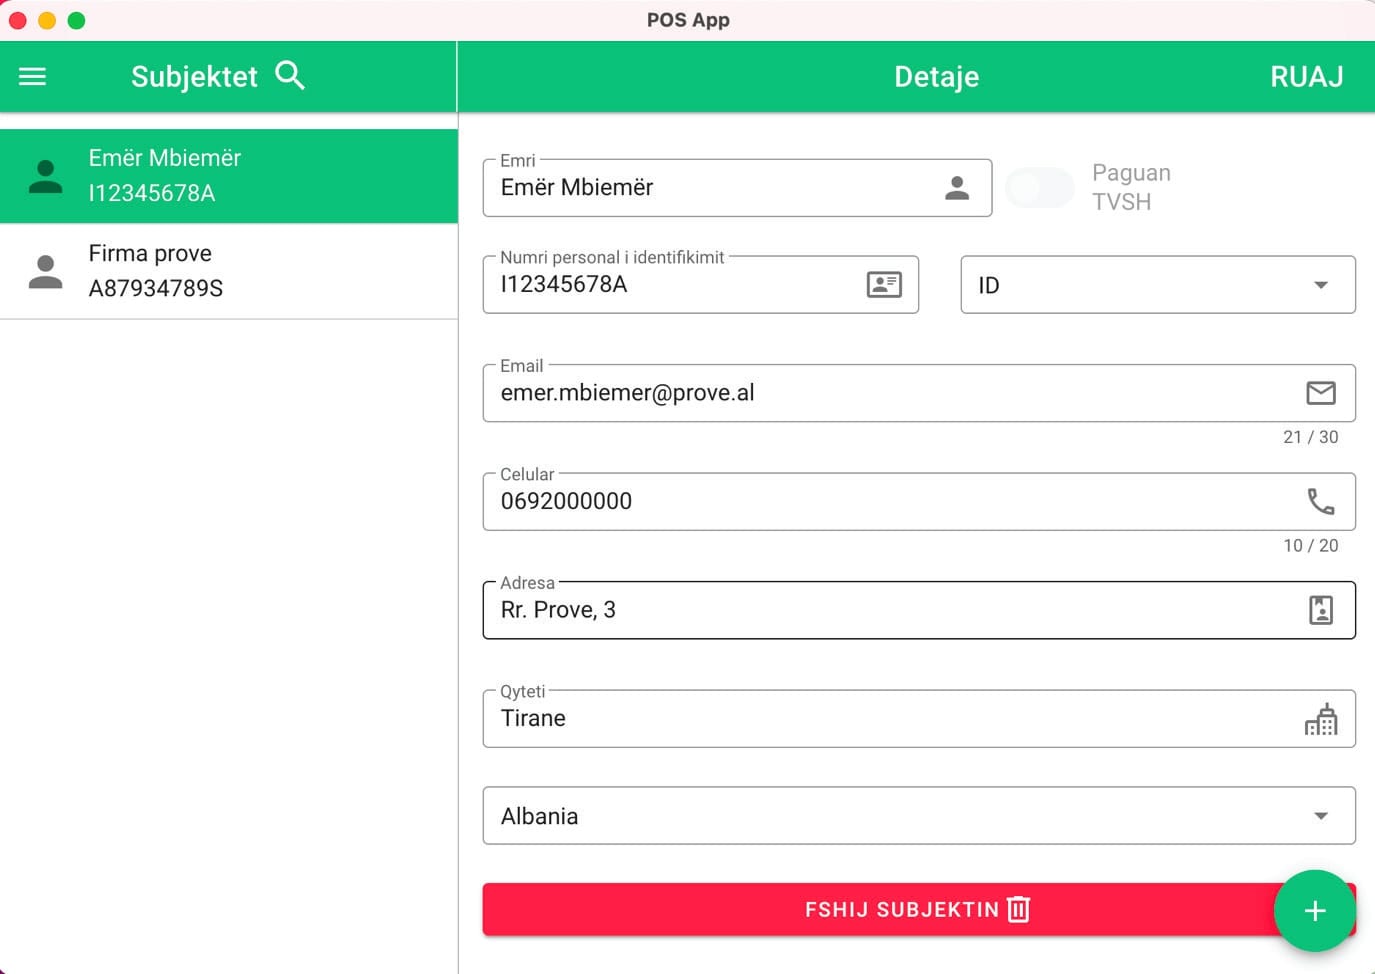Open the Albania country dropdown
The height and width of the screenshot is (974, 1375).
pyautogui.click(x=919, y=816)
